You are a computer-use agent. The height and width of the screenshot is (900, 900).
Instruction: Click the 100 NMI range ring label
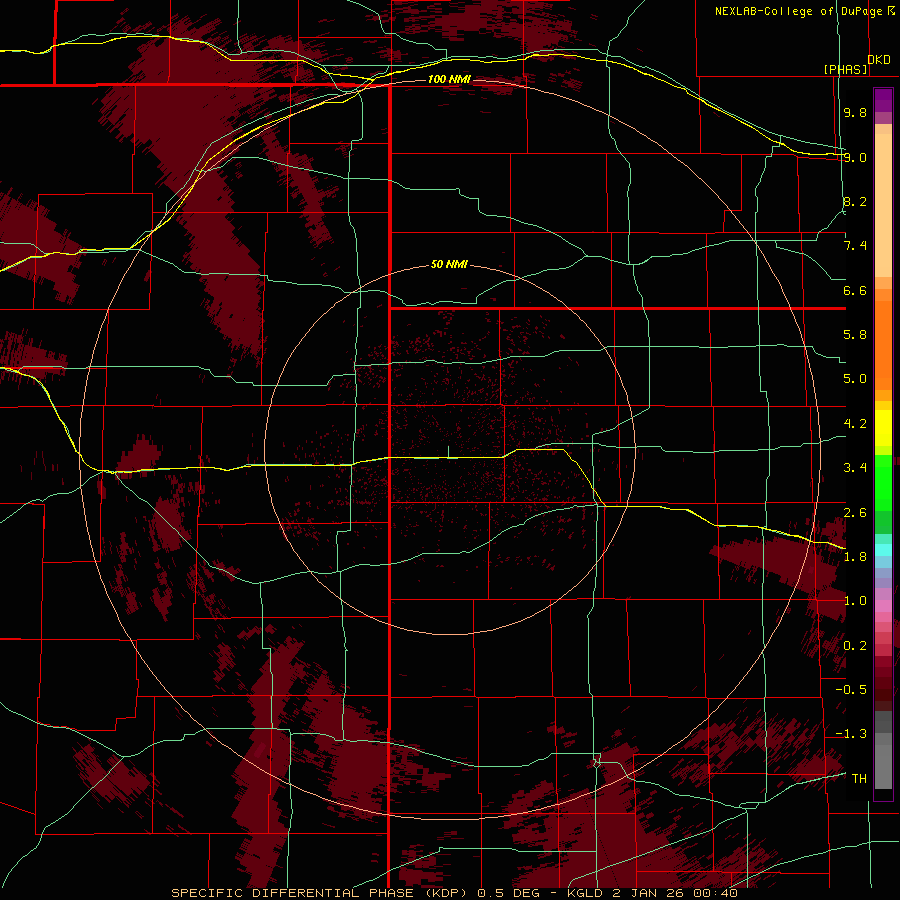[x=449, y=79]
